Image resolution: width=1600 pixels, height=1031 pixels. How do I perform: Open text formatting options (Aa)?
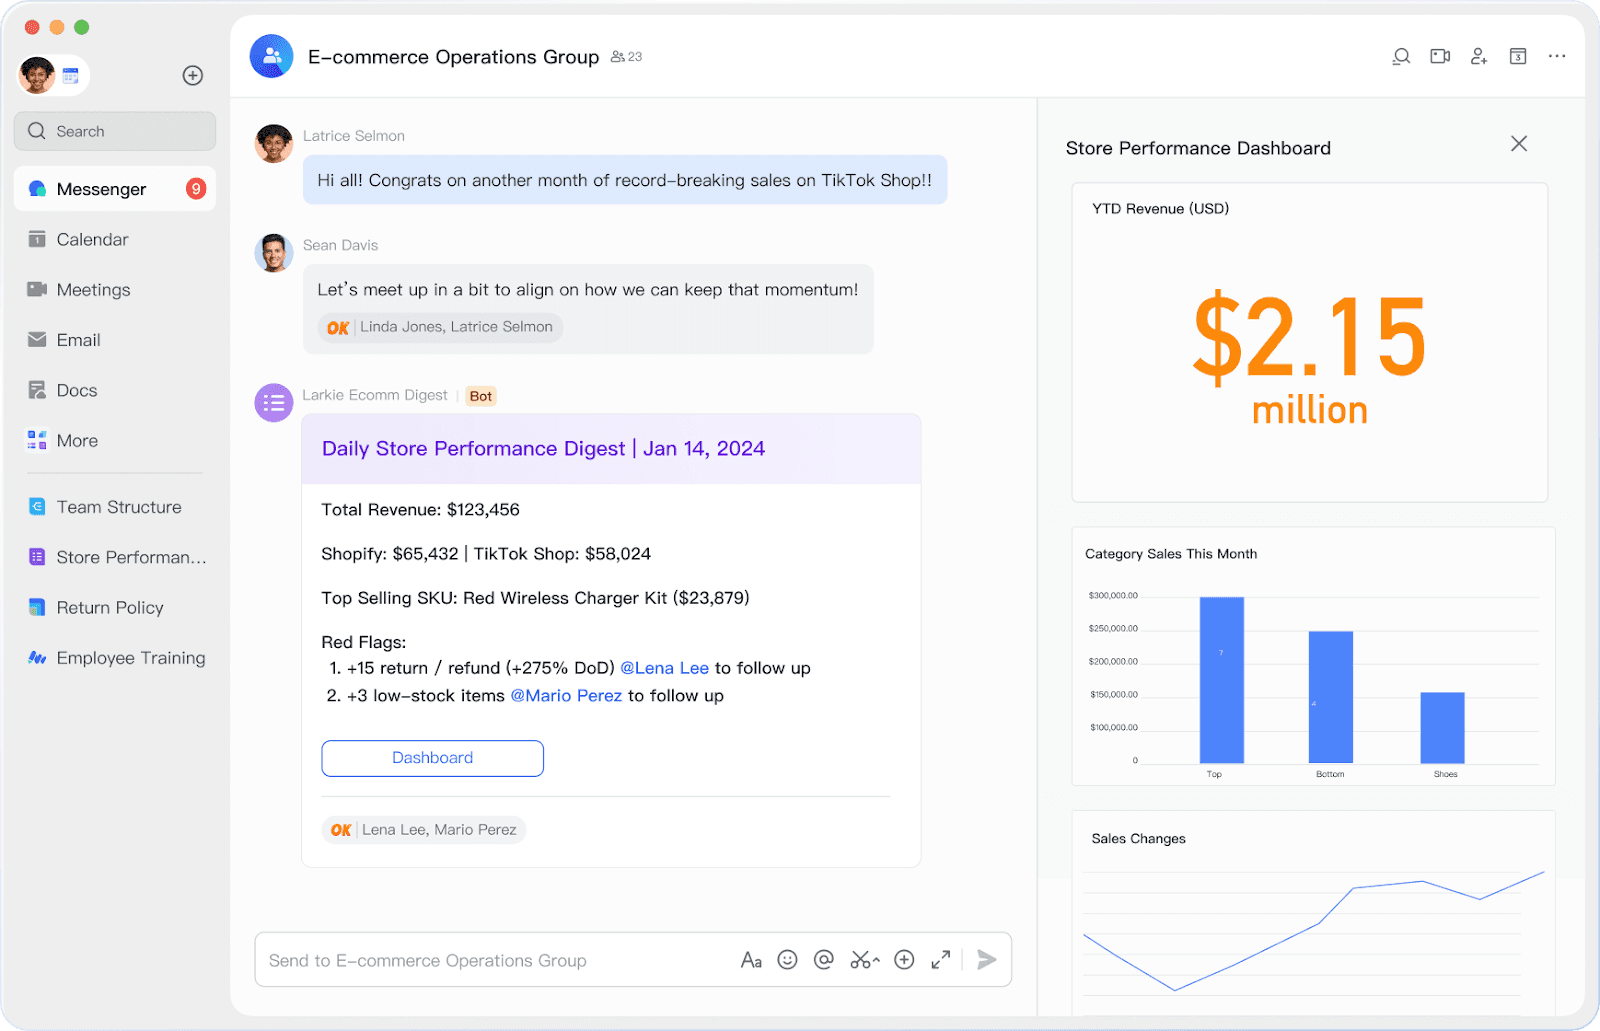(751, 959)
